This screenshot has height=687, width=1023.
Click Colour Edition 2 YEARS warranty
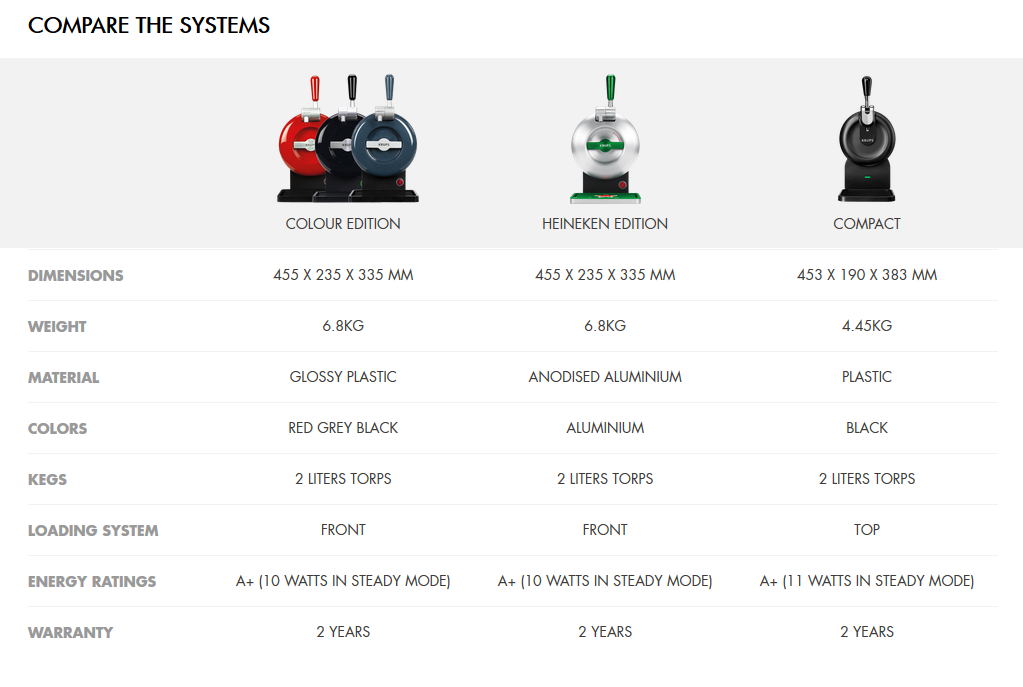[x=343, y=632]
